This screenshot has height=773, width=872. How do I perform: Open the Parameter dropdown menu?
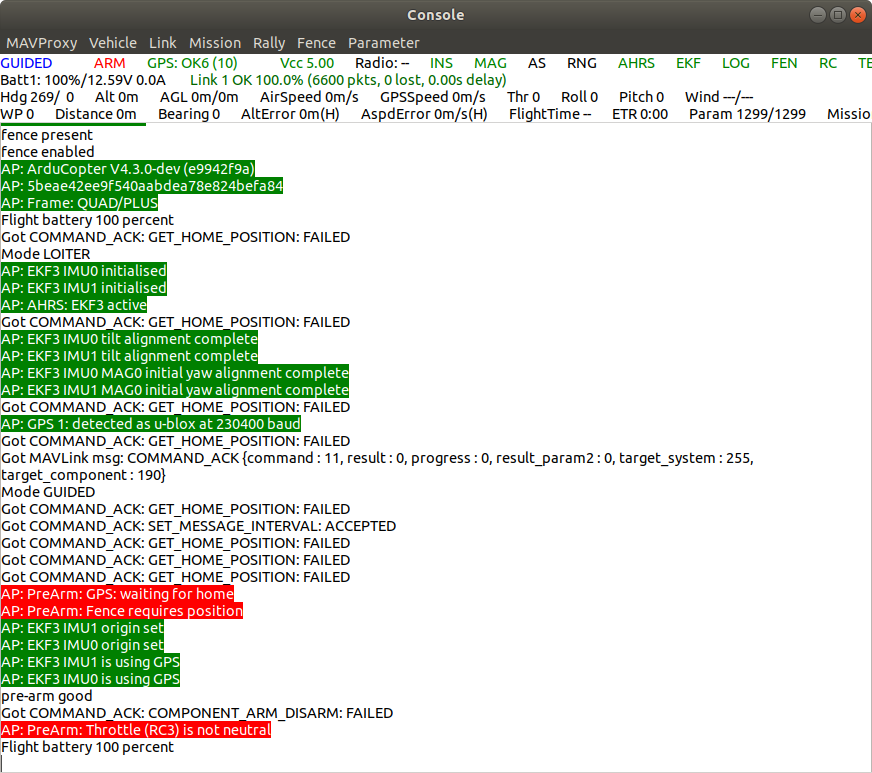point(384,43)
